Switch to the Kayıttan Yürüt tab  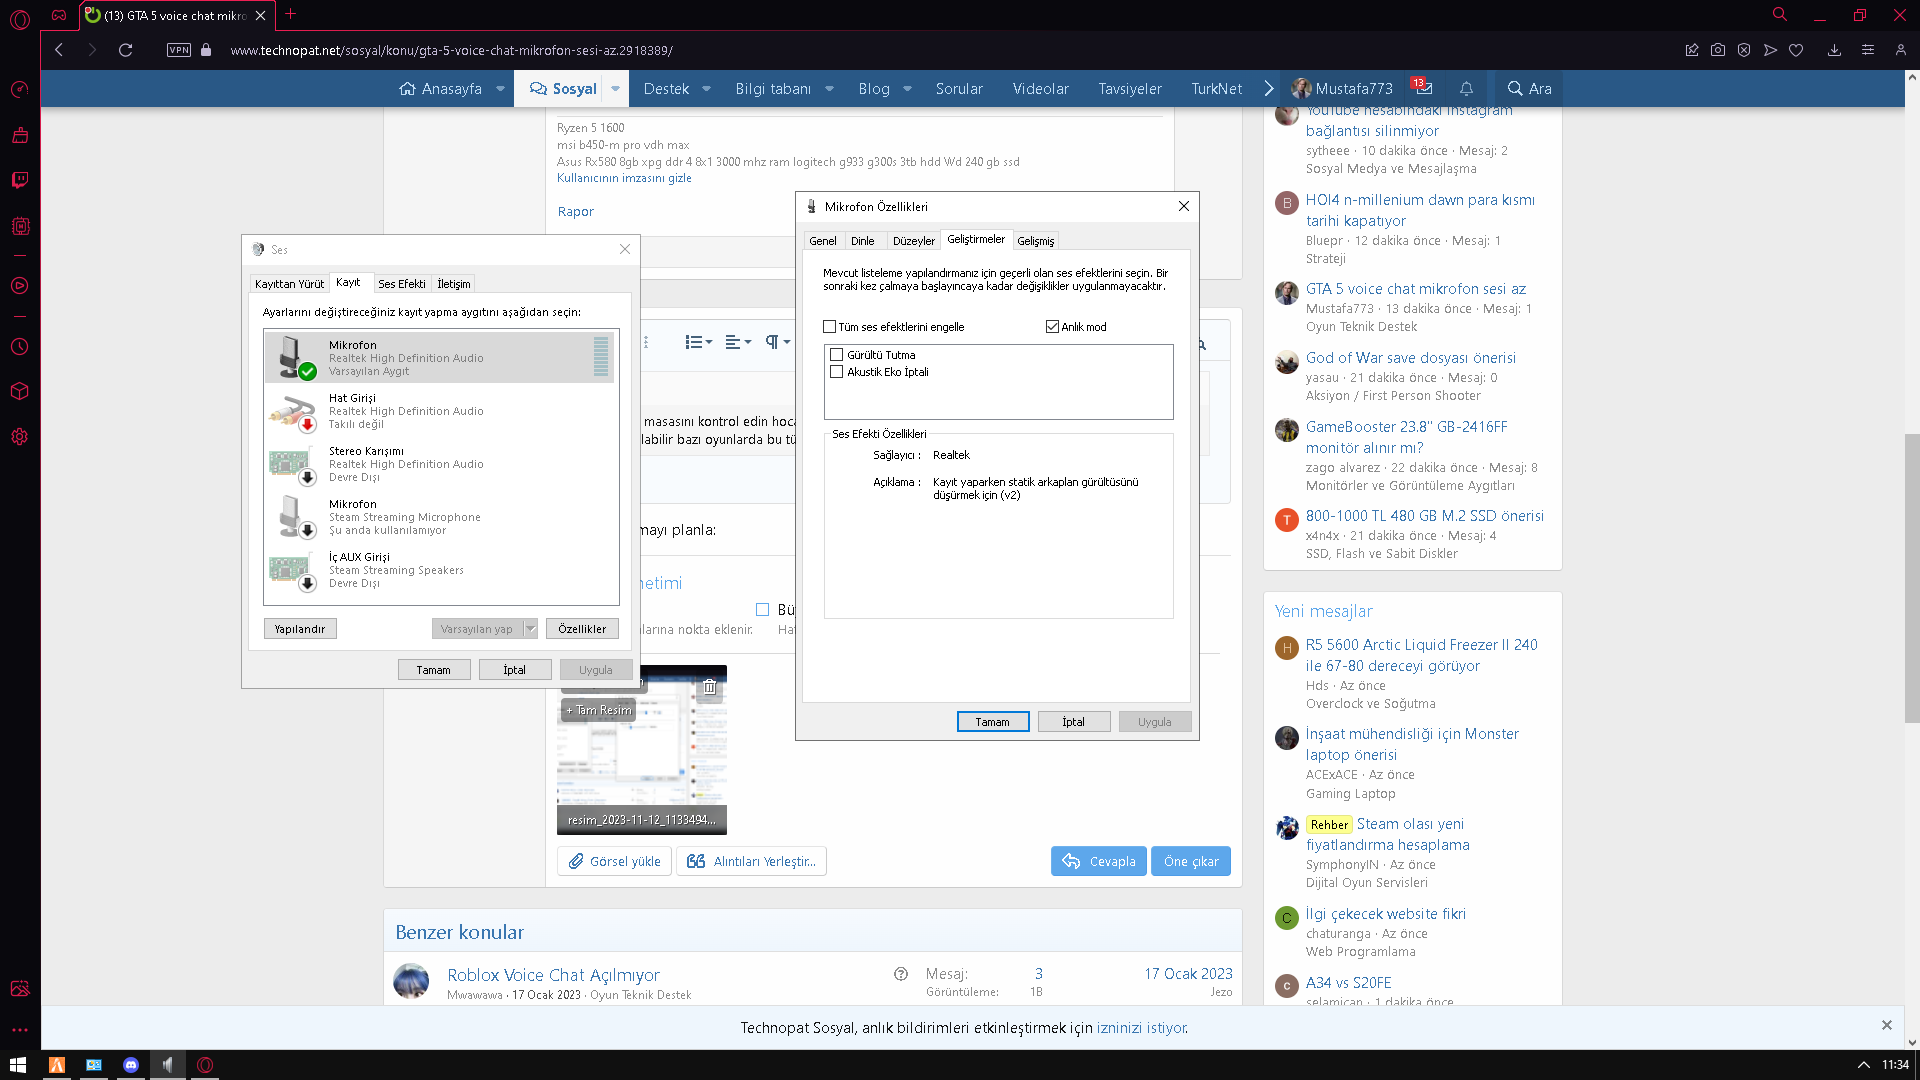pyautogui.click(x=289, y=284)
